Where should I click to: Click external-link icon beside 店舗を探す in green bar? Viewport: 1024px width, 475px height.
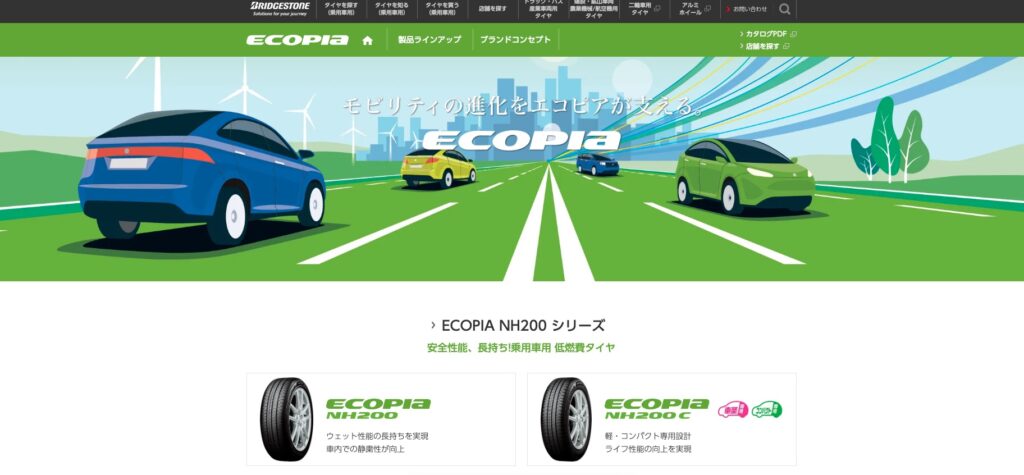pos(786,46)
